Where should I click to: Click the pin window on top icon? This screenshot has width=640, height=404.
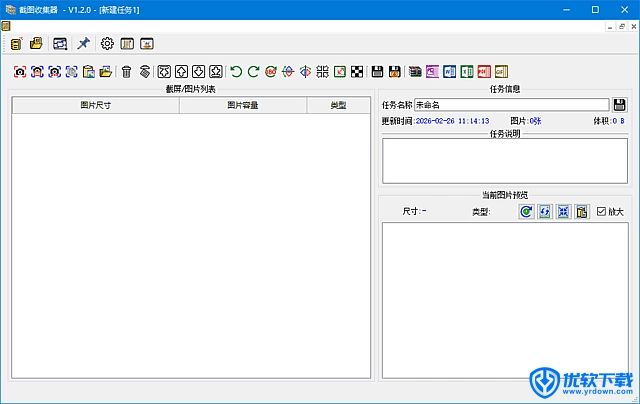click(84, 44)
